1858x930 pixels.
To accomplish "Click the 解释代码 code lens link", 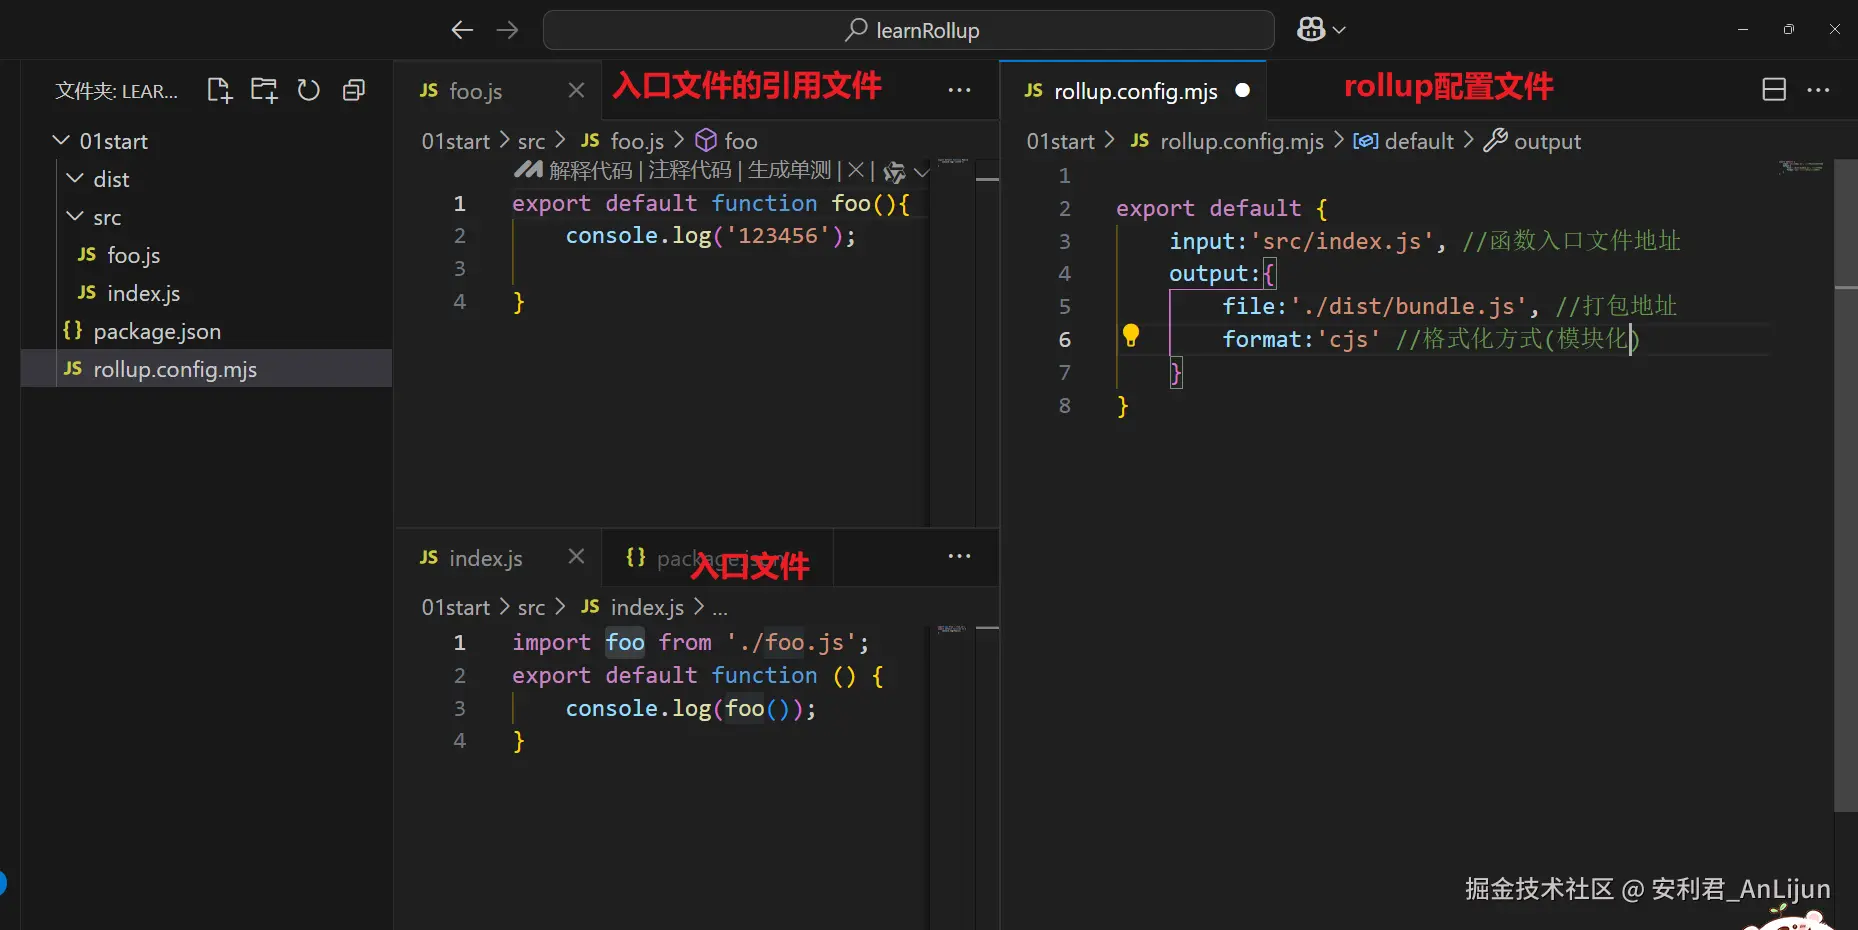I will pos(590,171).
